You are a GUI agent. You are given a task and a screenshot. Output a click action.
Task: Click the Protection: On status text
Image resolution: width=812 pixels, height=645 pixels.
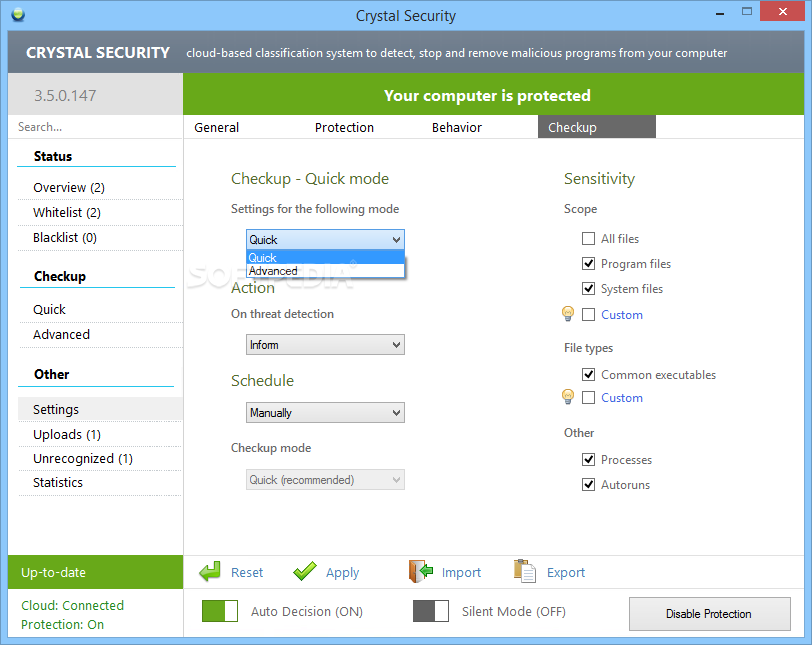pos(62,624)
